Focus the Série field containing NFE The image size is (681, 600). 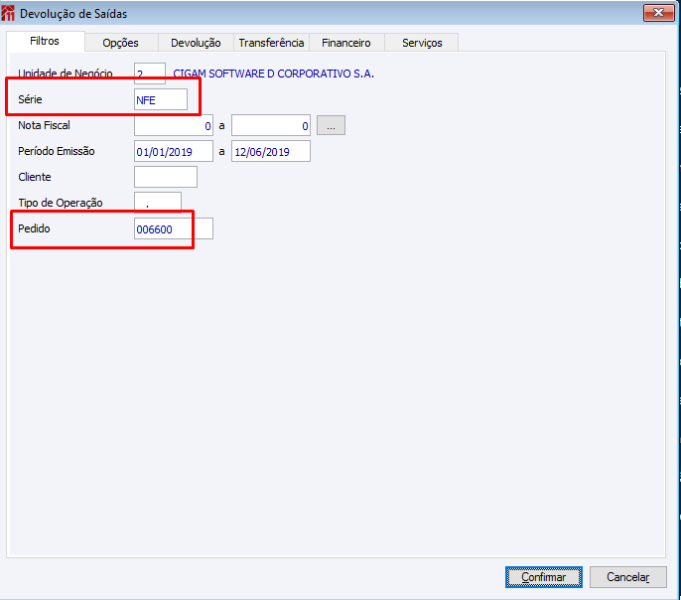tap(161, 99)
